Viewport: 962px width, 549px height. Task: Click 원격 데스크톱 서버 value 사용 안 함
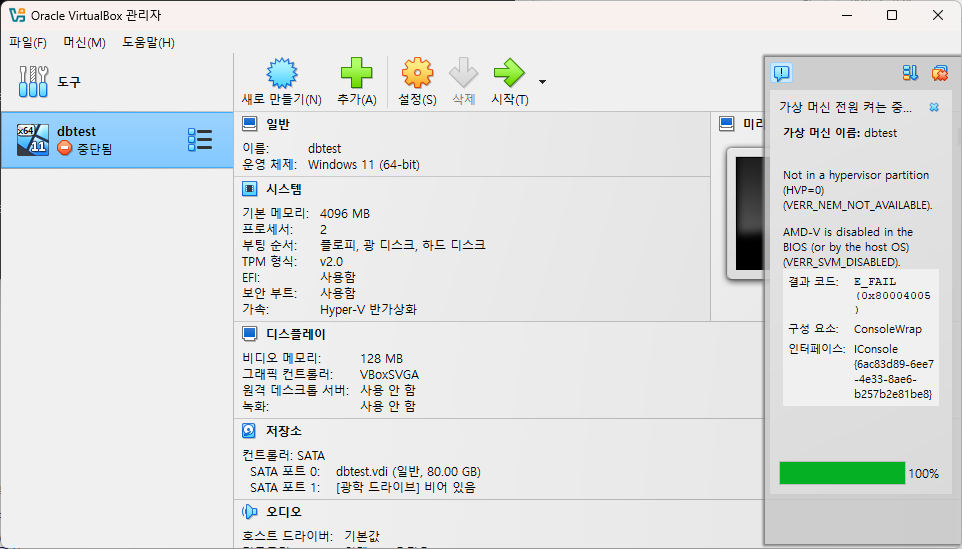click(388, 390)
